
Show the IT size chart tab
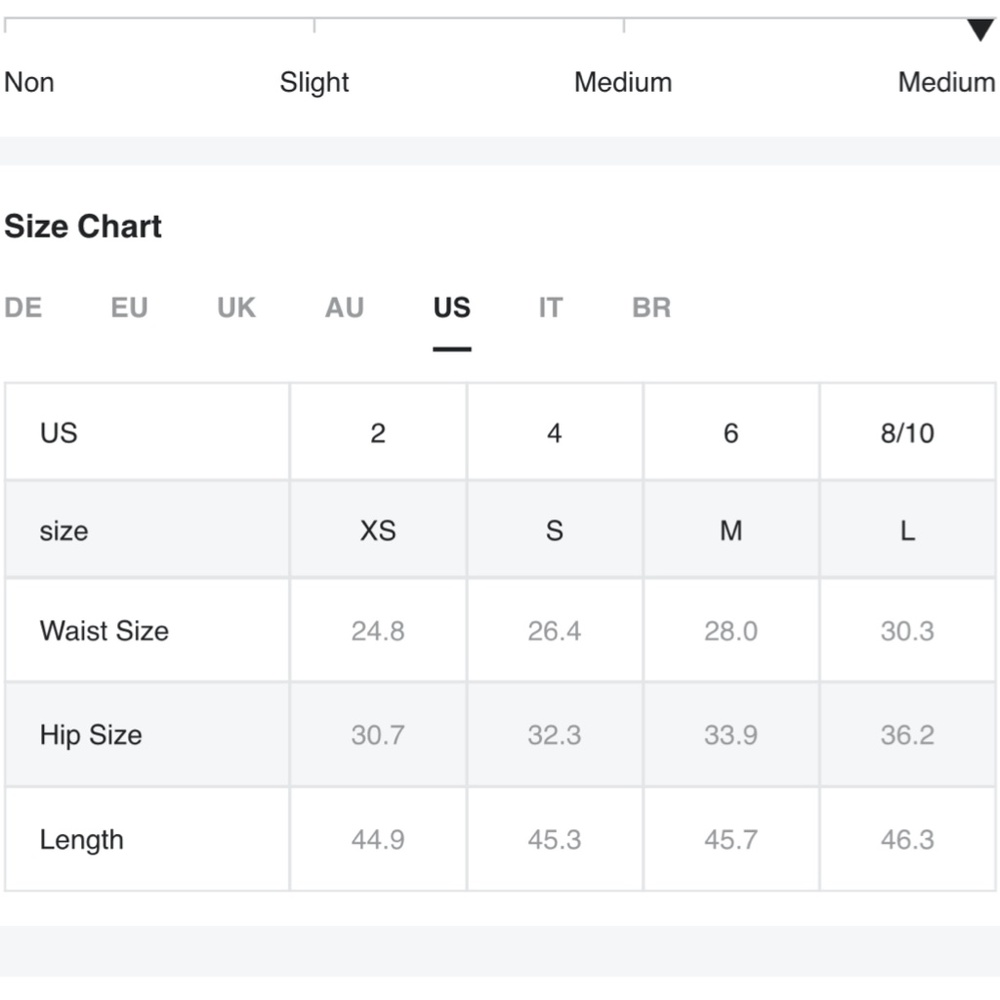551,308
